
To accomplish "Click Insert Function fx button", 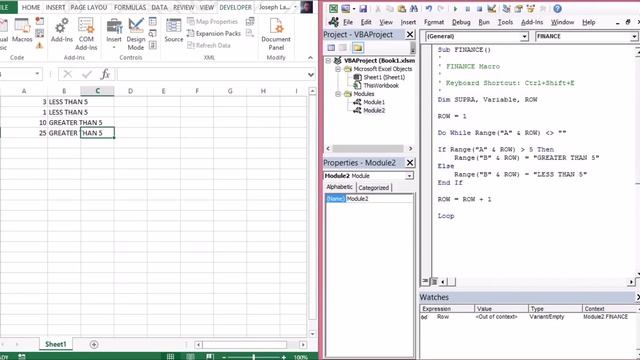I will (105, 74).
